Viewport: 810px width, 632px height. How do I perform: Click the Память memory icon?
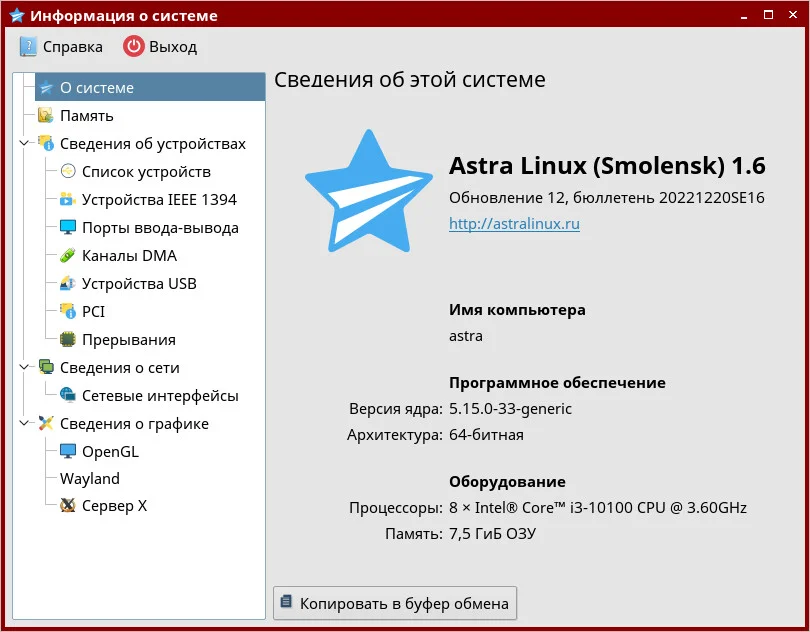pos(45,115)
